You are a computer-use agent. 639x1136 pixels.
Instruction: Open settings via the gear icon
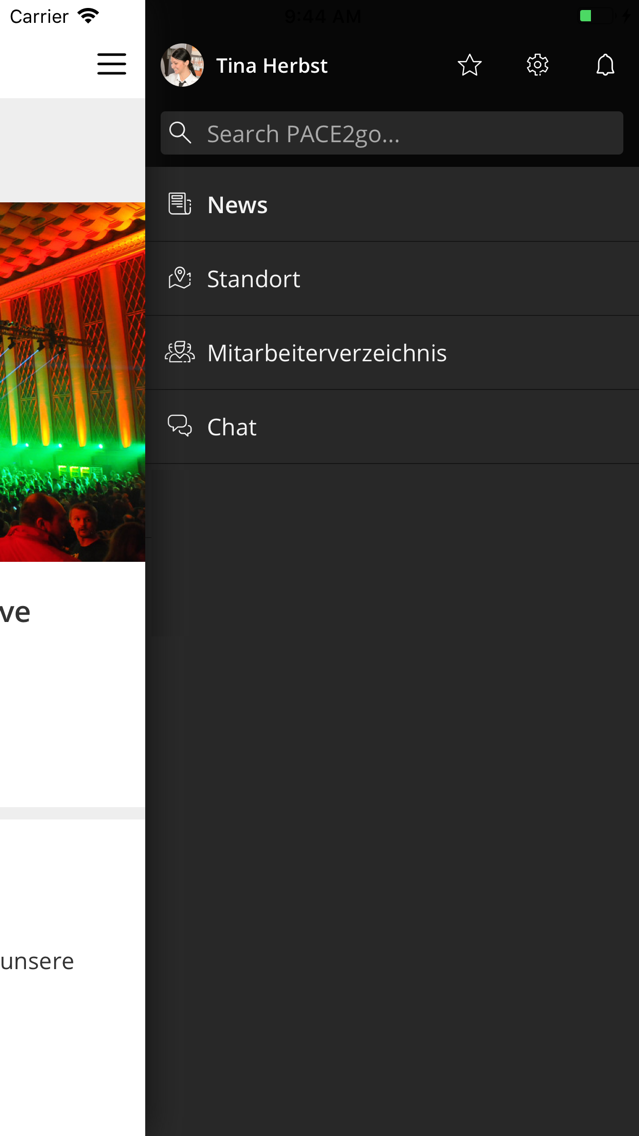point(538,65)
